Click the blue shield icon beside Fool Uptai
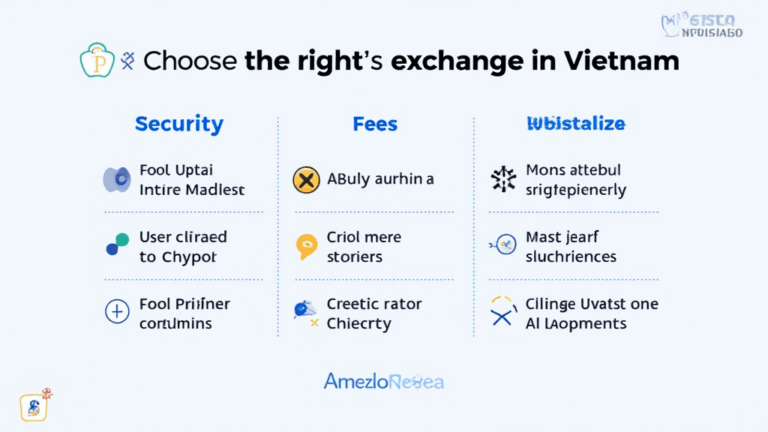This screenshot has height=432, width=768. point(117,180)
